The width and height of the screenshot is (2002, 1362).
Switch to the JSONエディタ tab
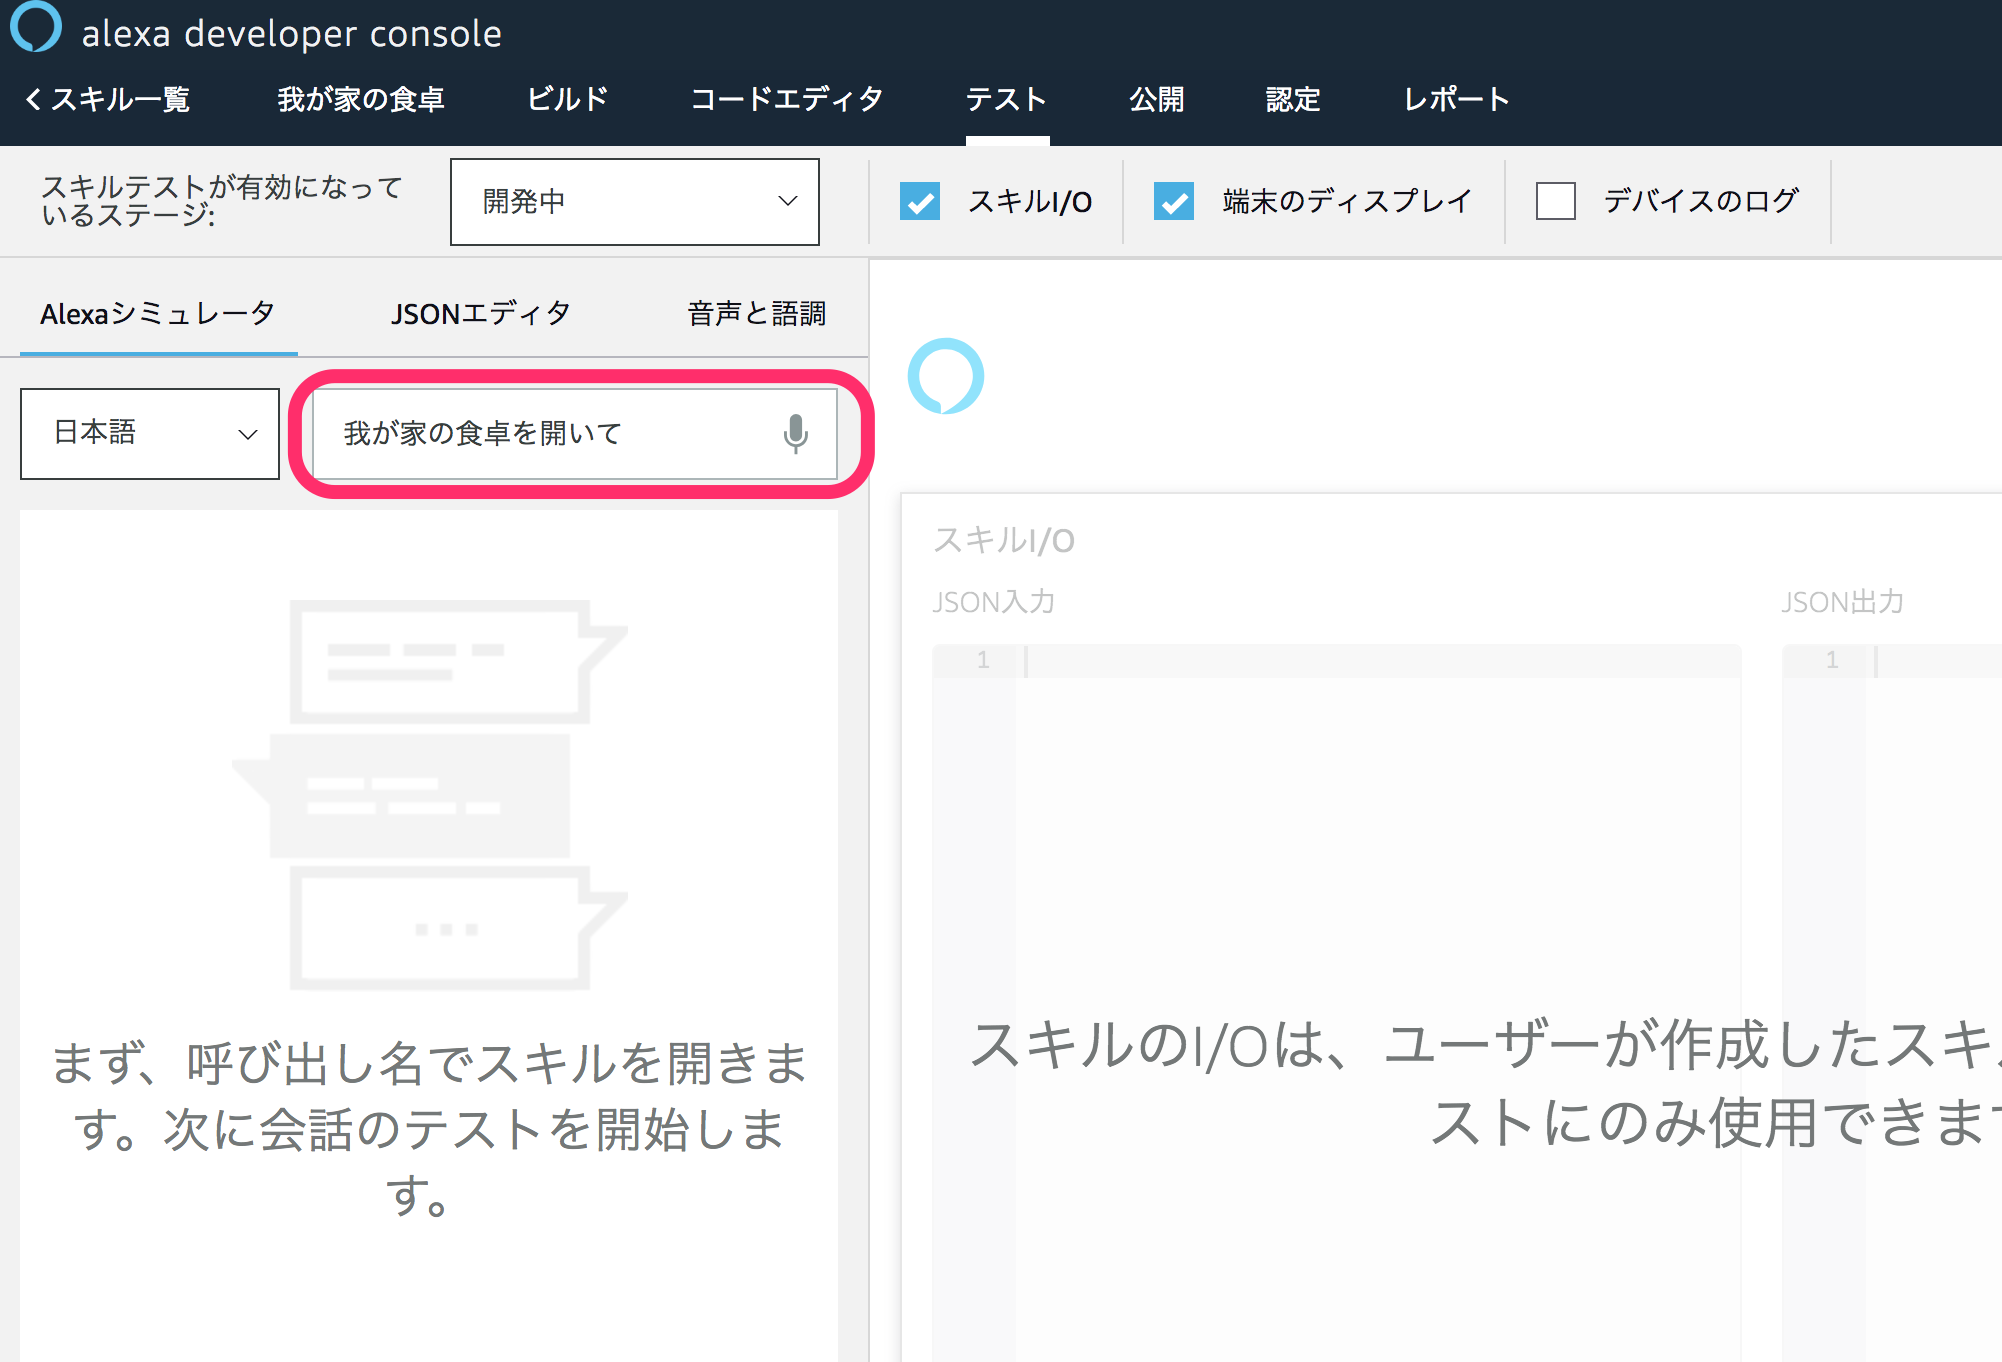tap(480, 314)
